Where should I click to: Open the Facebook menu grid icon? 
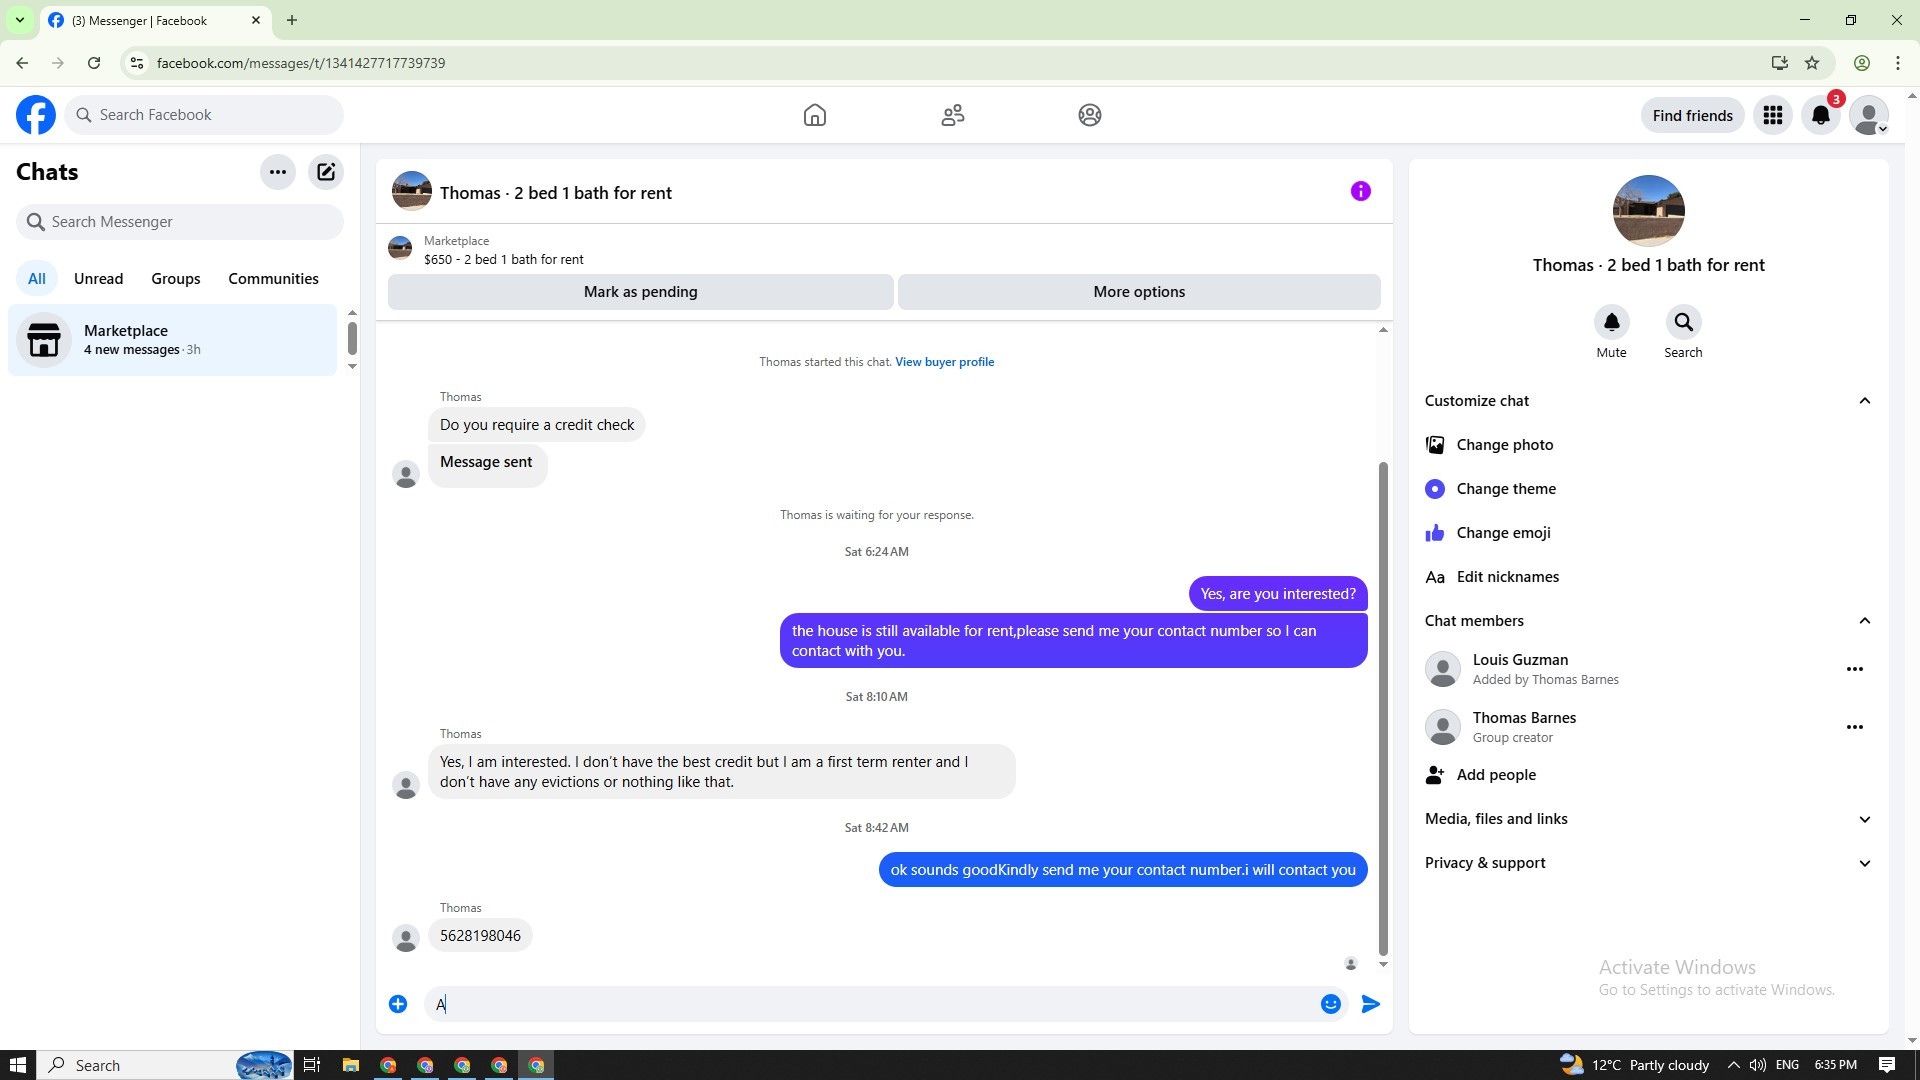[1773, 115]
